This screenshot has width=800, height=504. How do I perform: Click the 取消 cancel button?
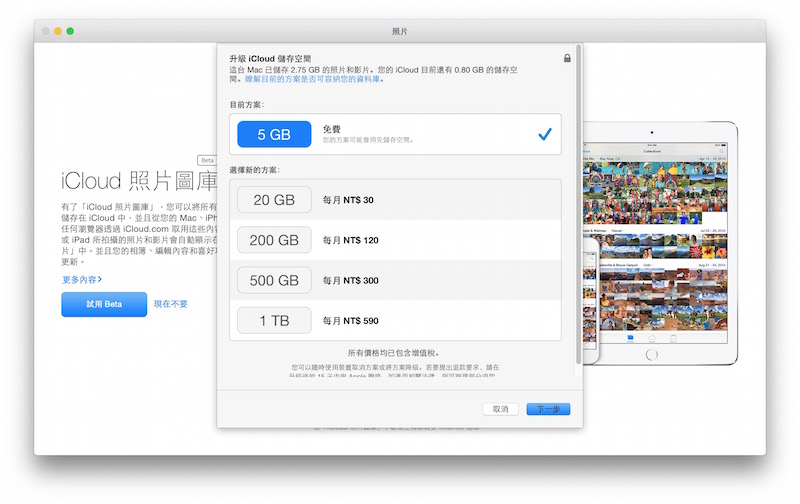coord(501,409)
